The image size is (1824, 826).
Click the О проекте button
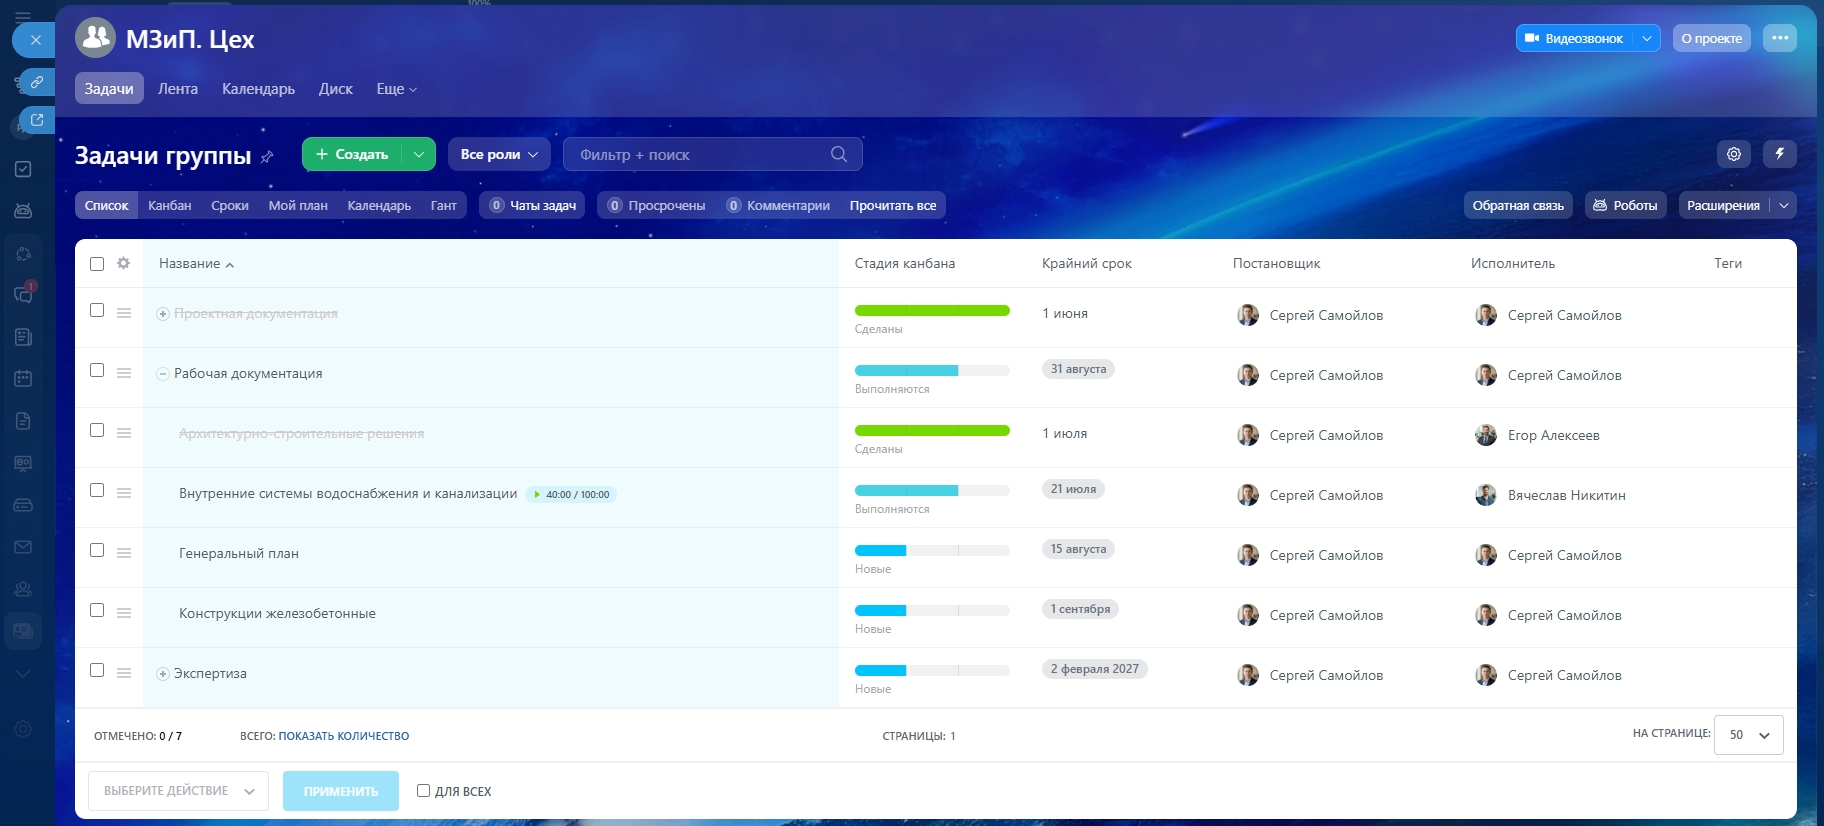[x=1712, y=38]
